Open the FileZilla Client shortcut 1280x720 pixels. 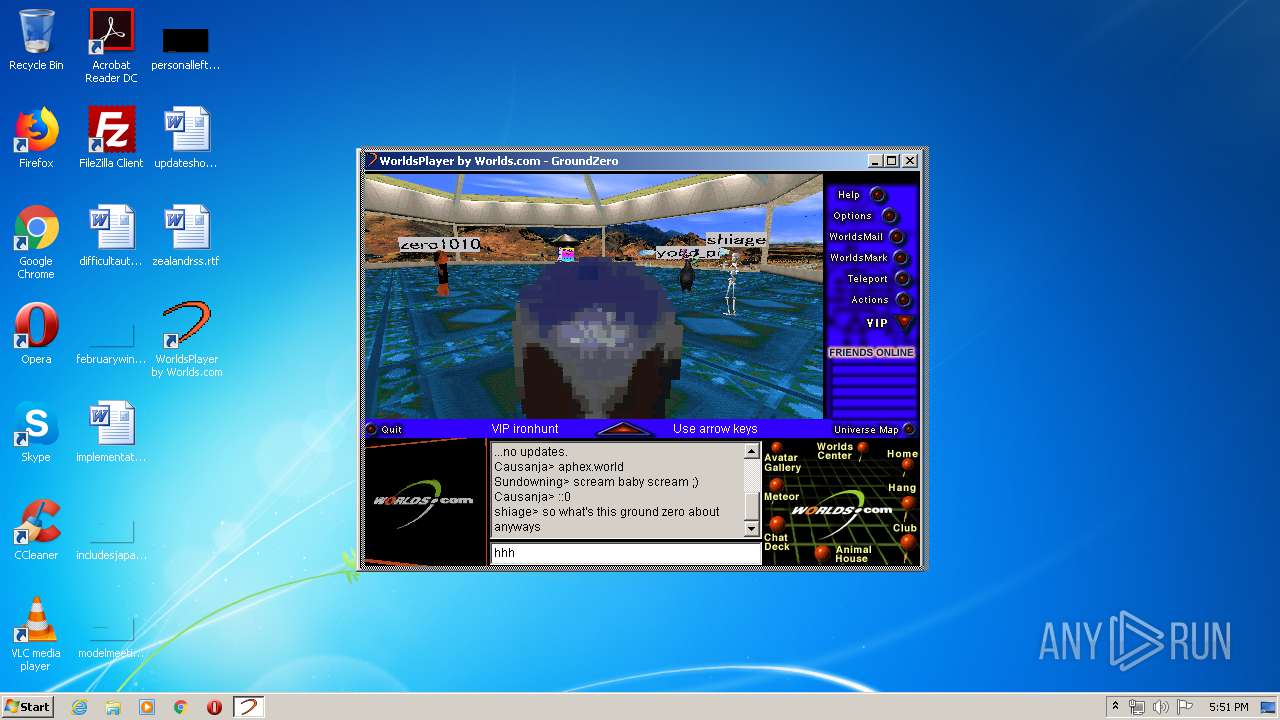pos(111,138)
